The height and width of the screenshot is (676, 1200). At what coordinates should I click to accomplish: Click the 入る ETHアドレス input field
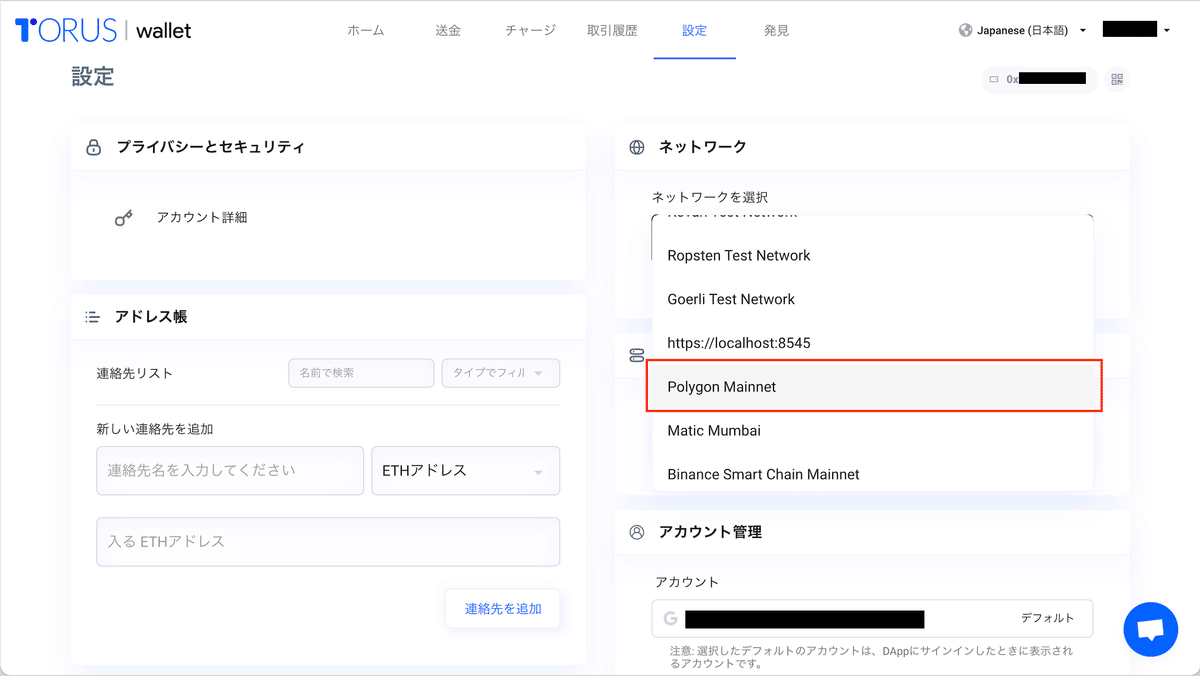pyautogui.click(x=328, y=542)
